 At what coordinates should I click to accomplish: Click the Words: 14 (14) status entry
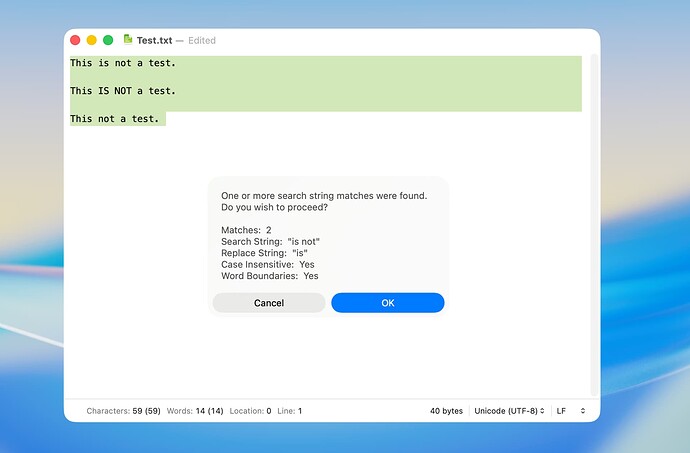195,411
